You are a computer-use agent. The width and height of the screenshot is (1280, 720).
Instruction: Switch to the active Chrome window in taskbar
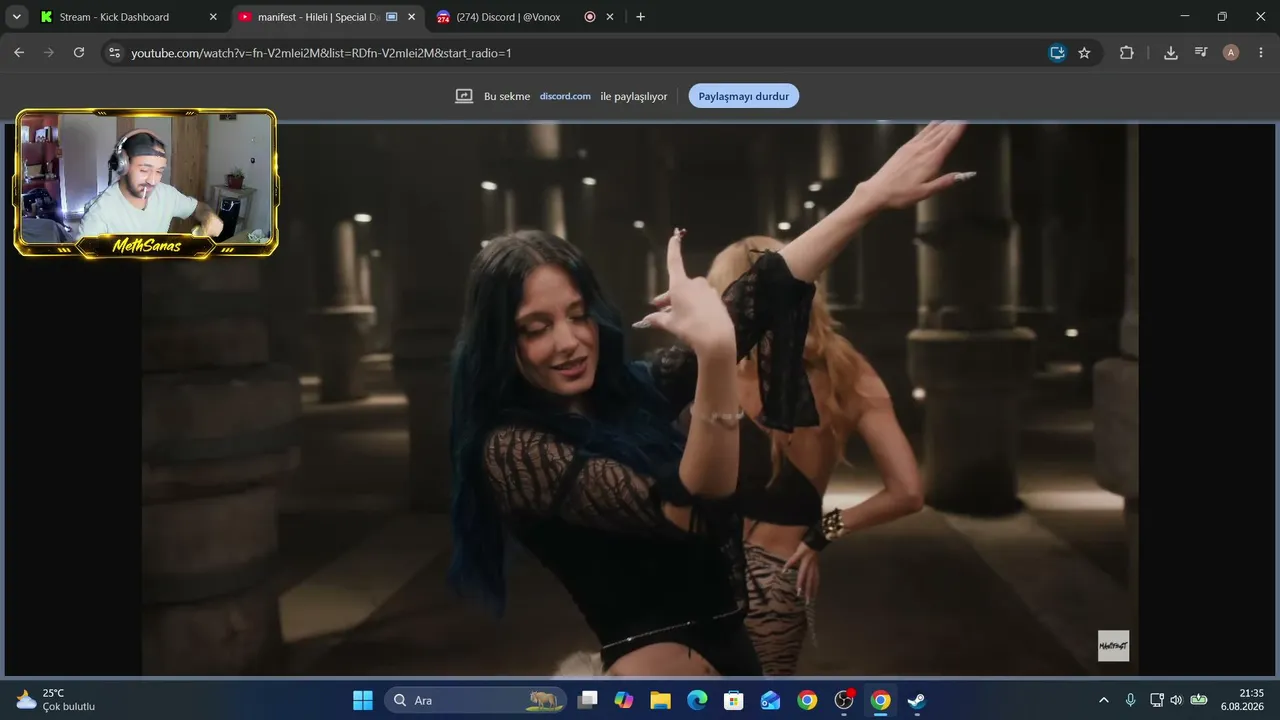point(880,700)
